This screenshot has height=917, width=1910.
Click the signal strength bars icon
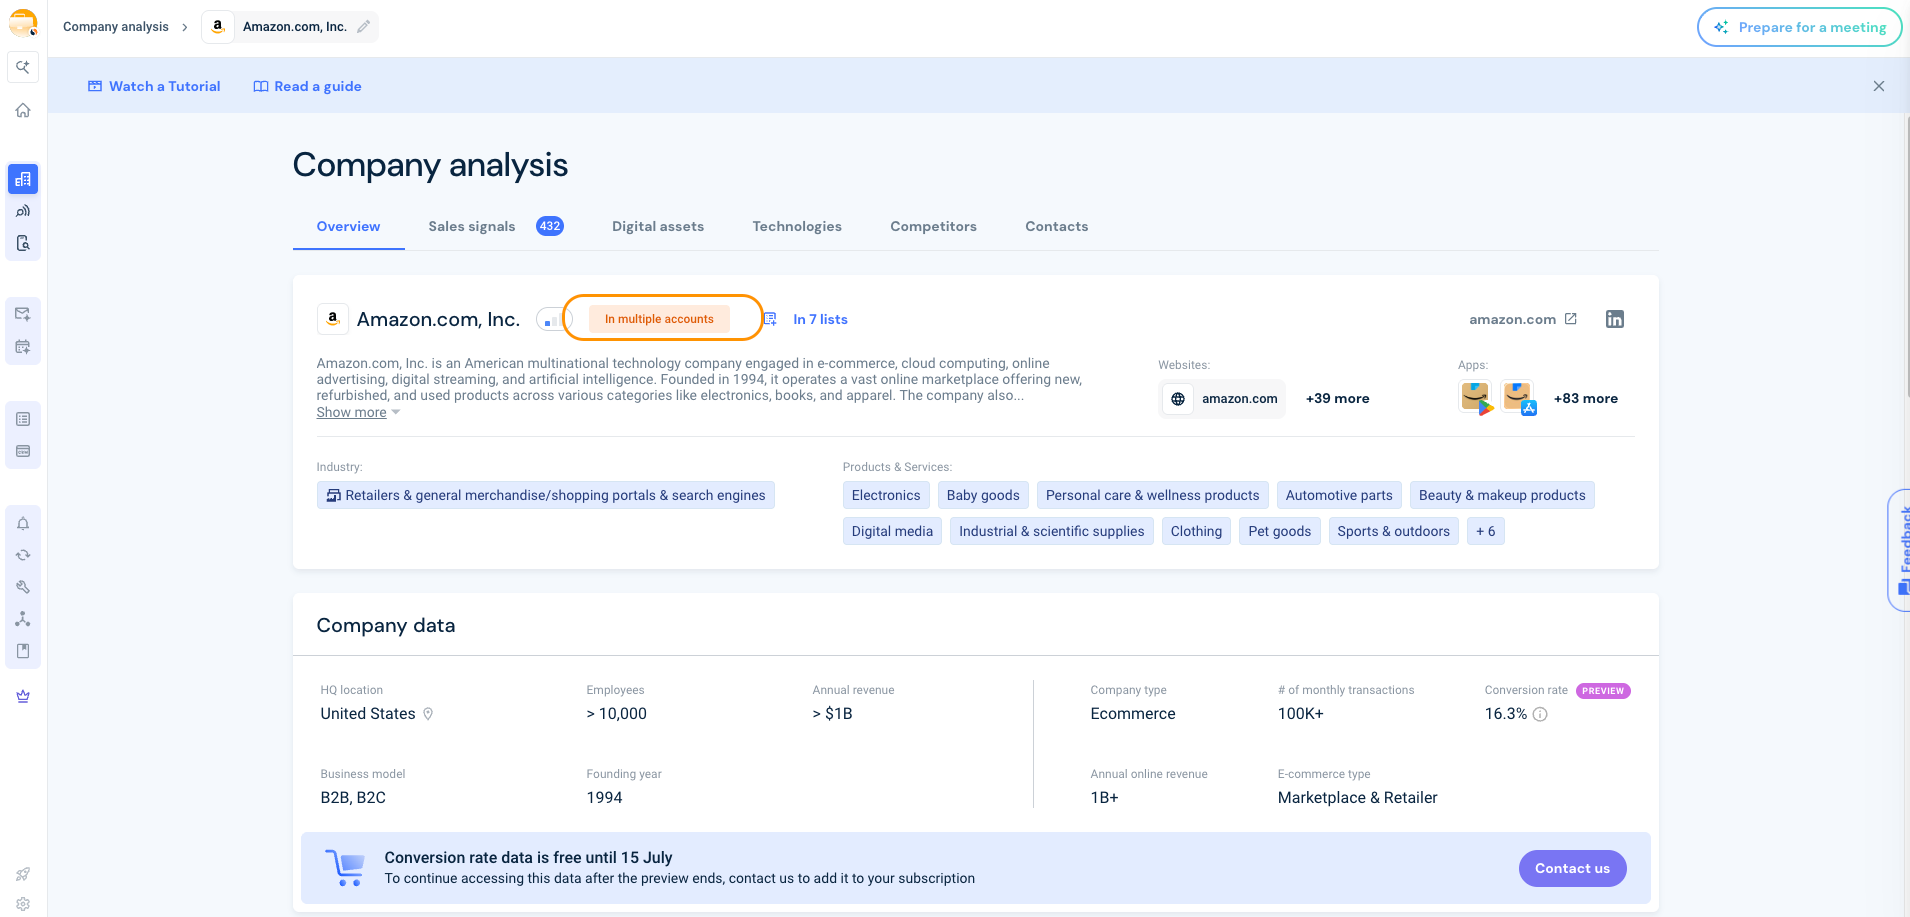552,320
